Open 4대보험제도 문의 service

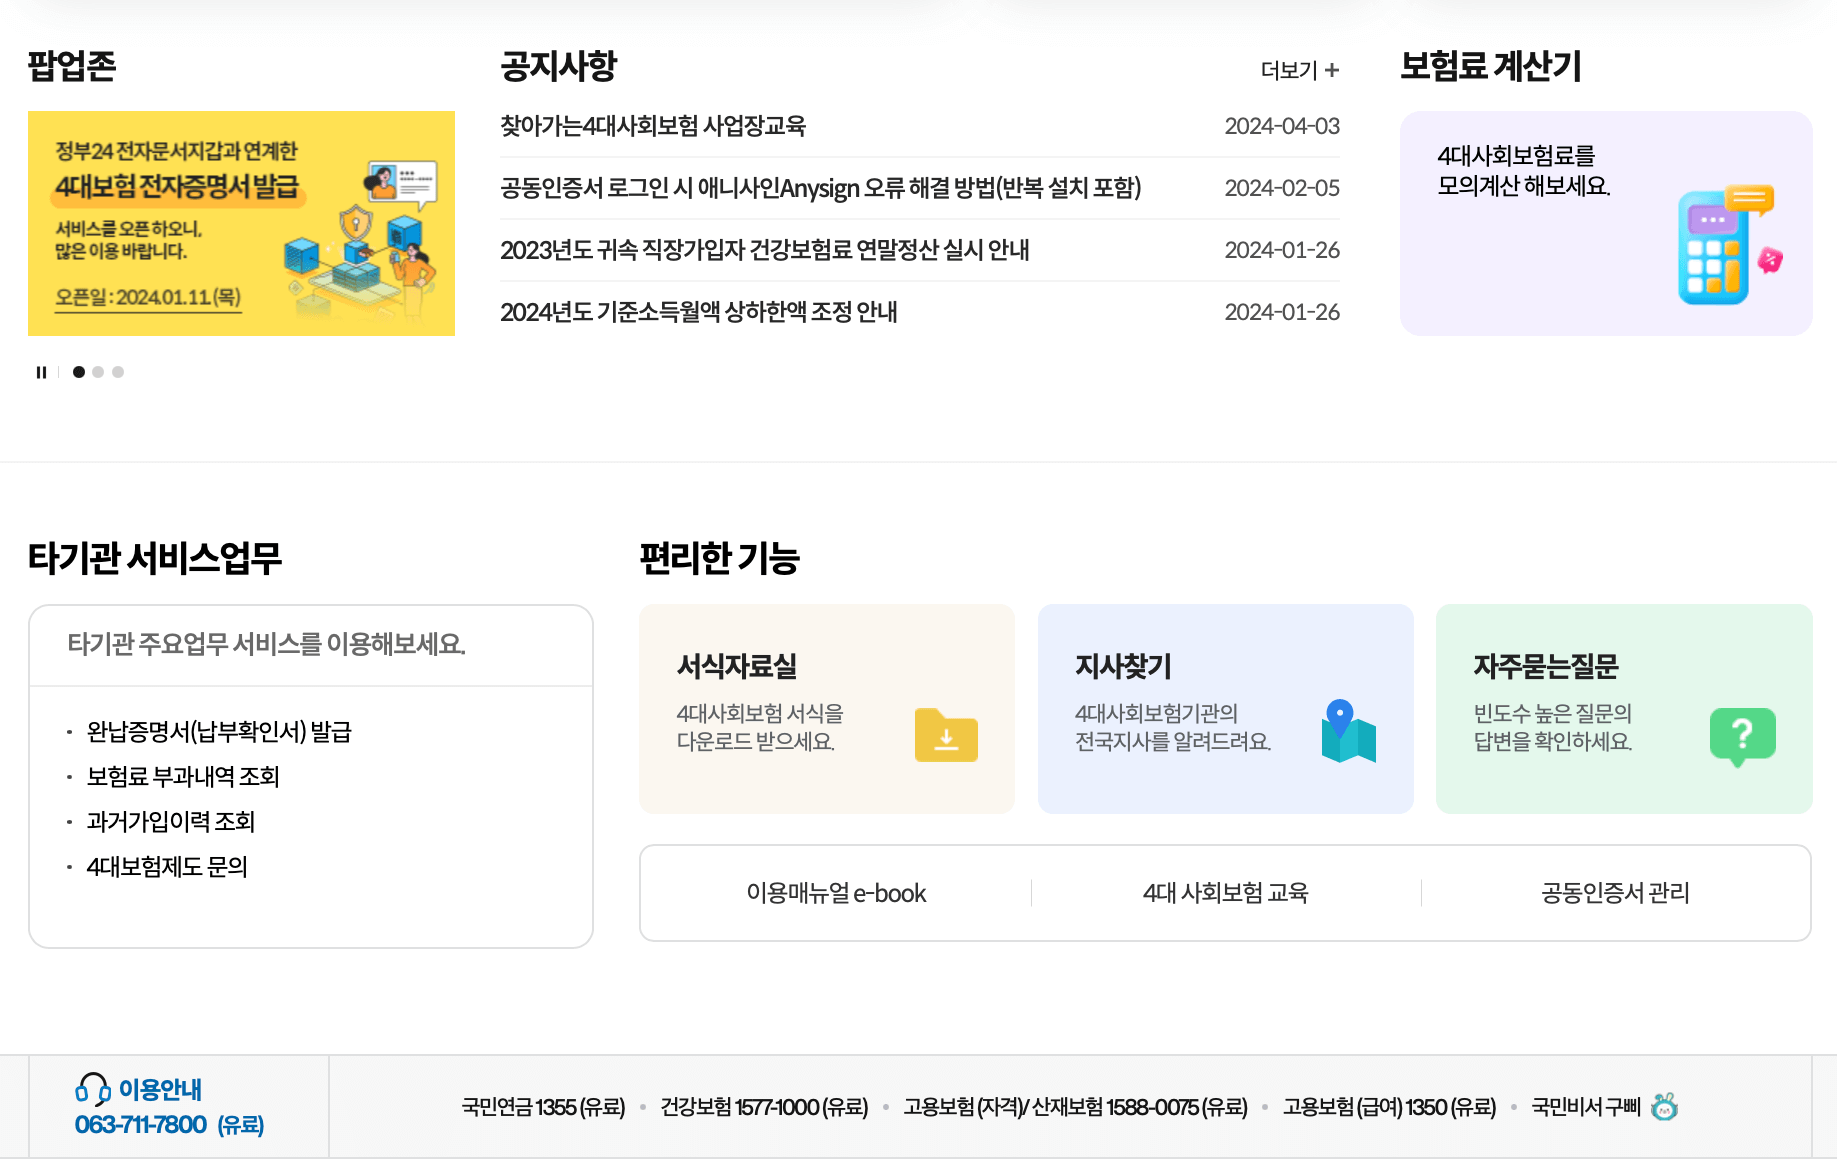click(x=167, y=867)
